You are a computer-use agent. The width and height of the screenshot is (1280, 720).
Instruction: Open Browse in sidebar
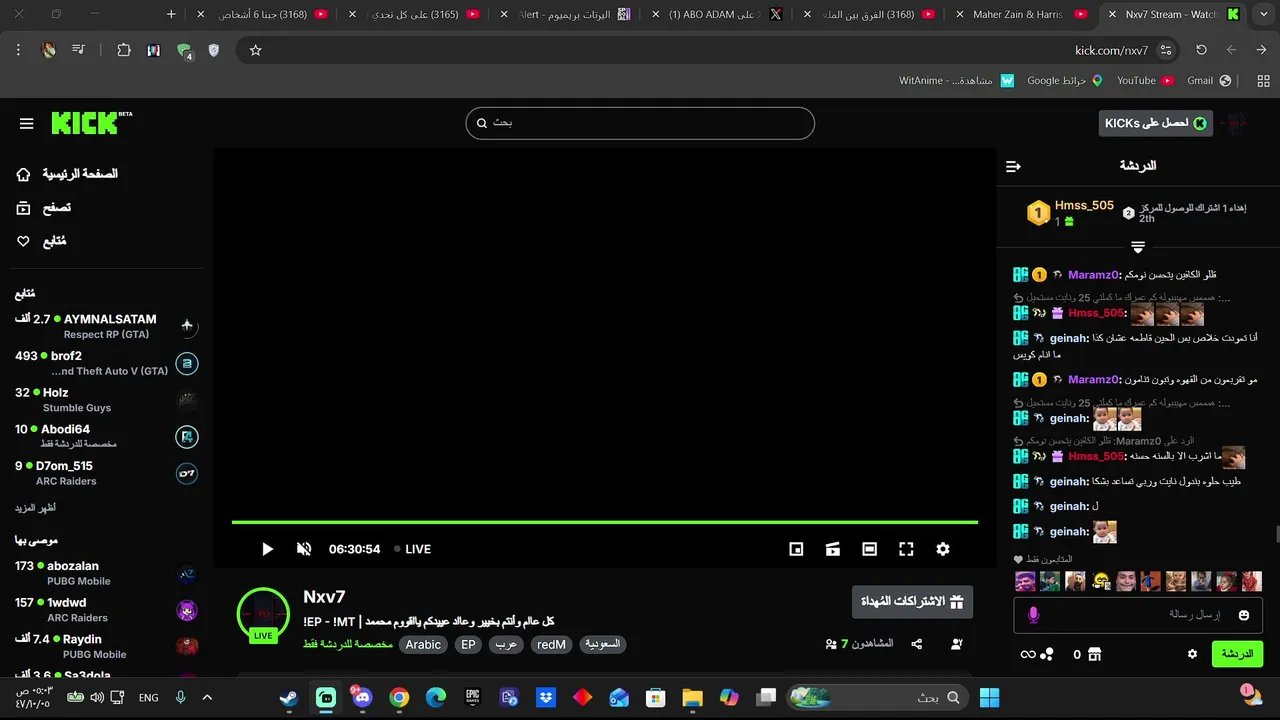click(x=44, y=208)
